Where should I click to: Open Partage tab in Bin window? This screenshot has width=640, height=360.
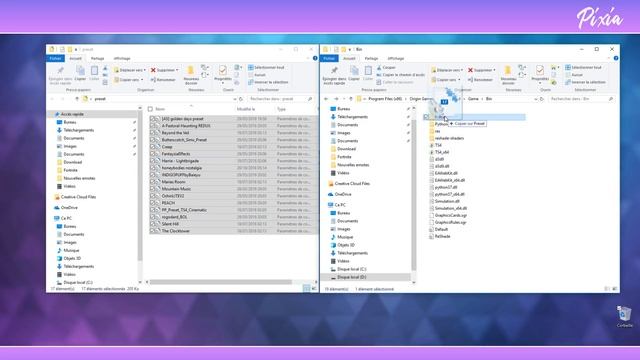371,58
